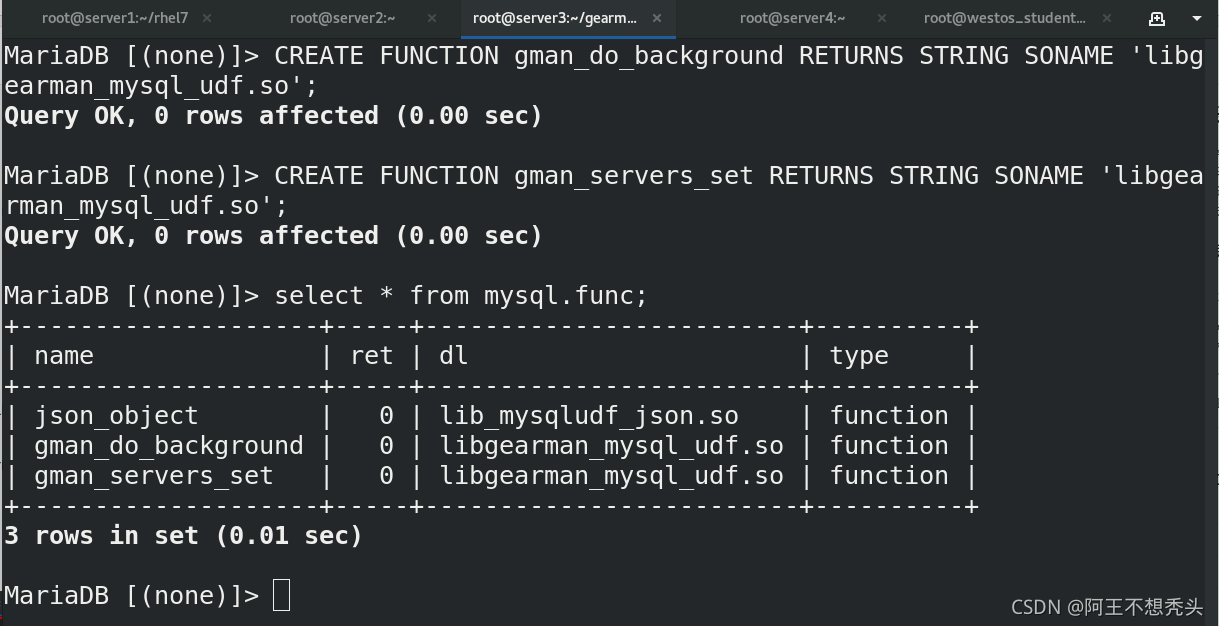Click the gman_servers_set table row name
Screen dimensions: 1219x626
click(x=153, y=476)
